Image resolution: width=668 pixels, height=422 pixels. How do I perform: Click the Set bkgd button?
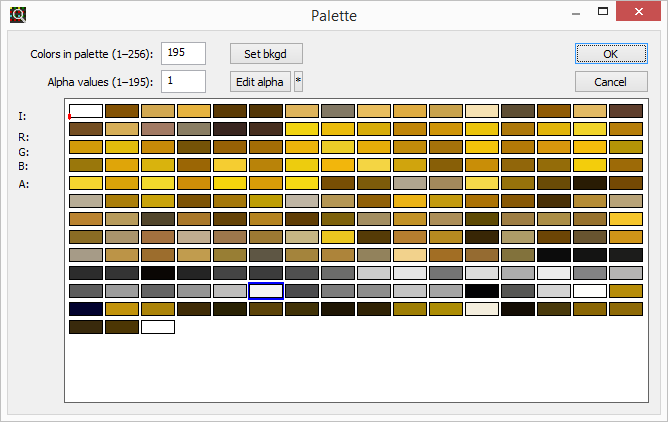pos(266,54)
